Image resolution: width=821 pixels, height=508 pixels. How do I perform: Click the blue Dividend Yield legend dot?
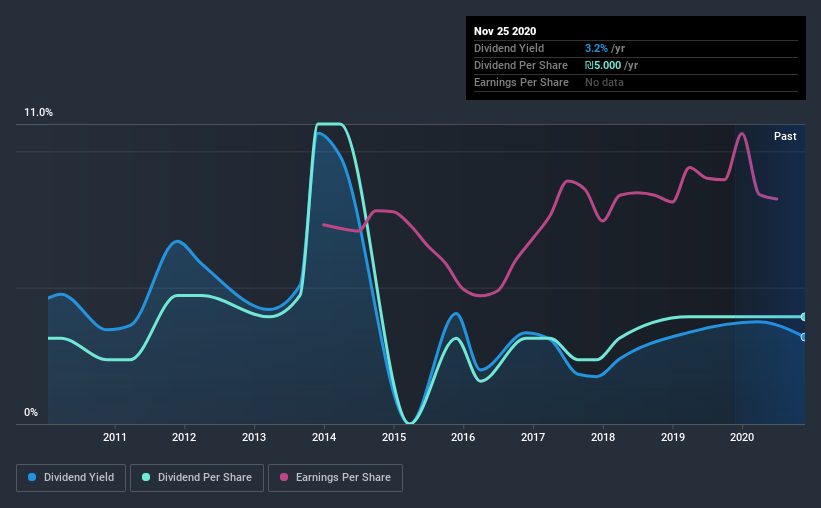click(32, 477)
